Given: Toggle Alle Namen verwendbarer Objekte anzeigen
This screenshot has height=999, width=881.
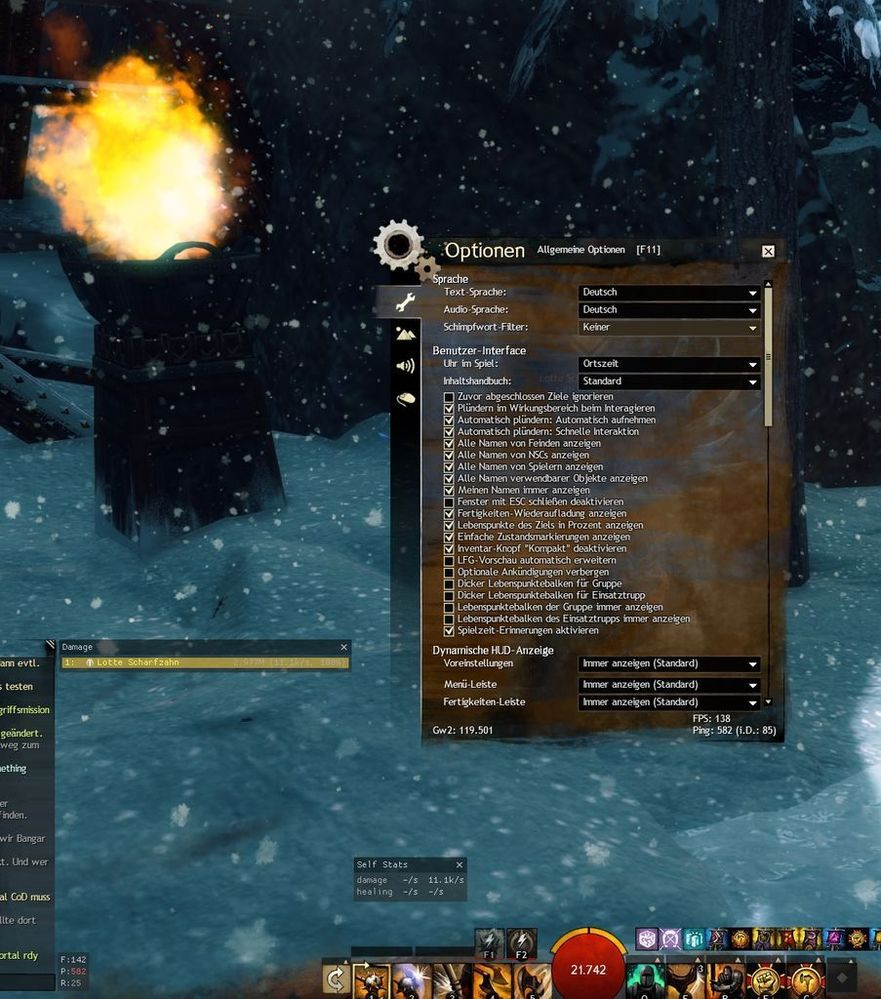Looking at the screenshot, I should point(449,478).
